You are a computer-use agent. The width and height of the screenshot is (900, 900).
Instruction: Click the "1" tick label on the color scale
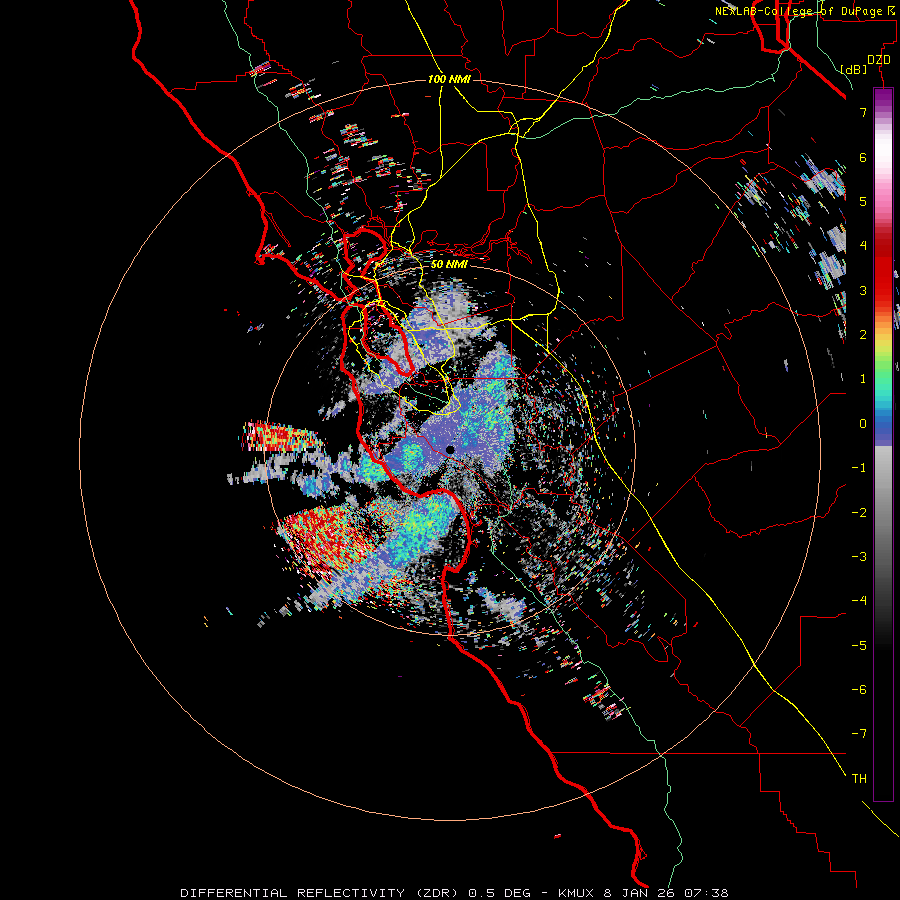863,379
